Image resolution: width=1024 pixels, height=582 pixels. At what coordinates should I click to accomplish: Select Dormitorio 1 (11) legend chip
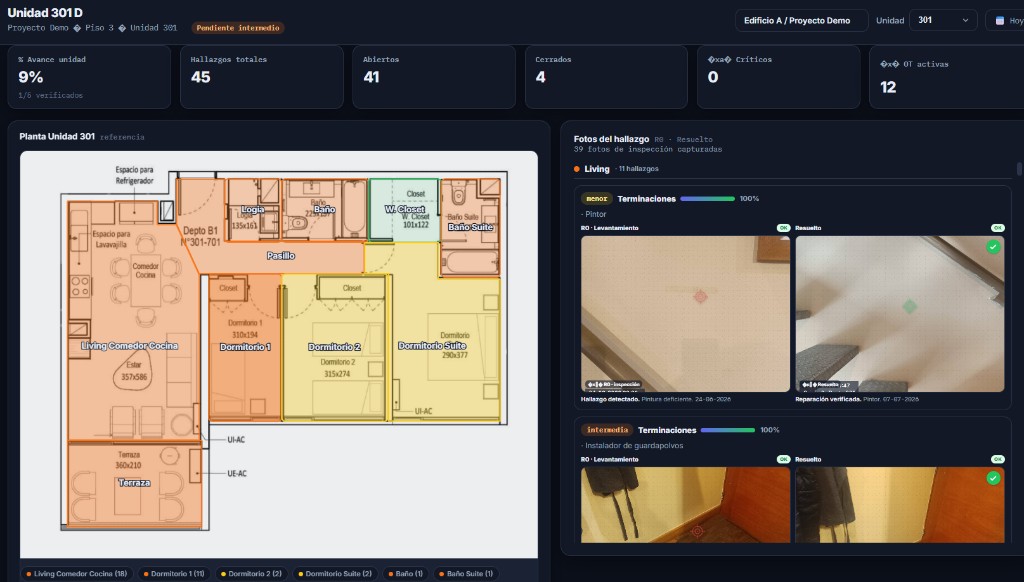click(173, 574)
